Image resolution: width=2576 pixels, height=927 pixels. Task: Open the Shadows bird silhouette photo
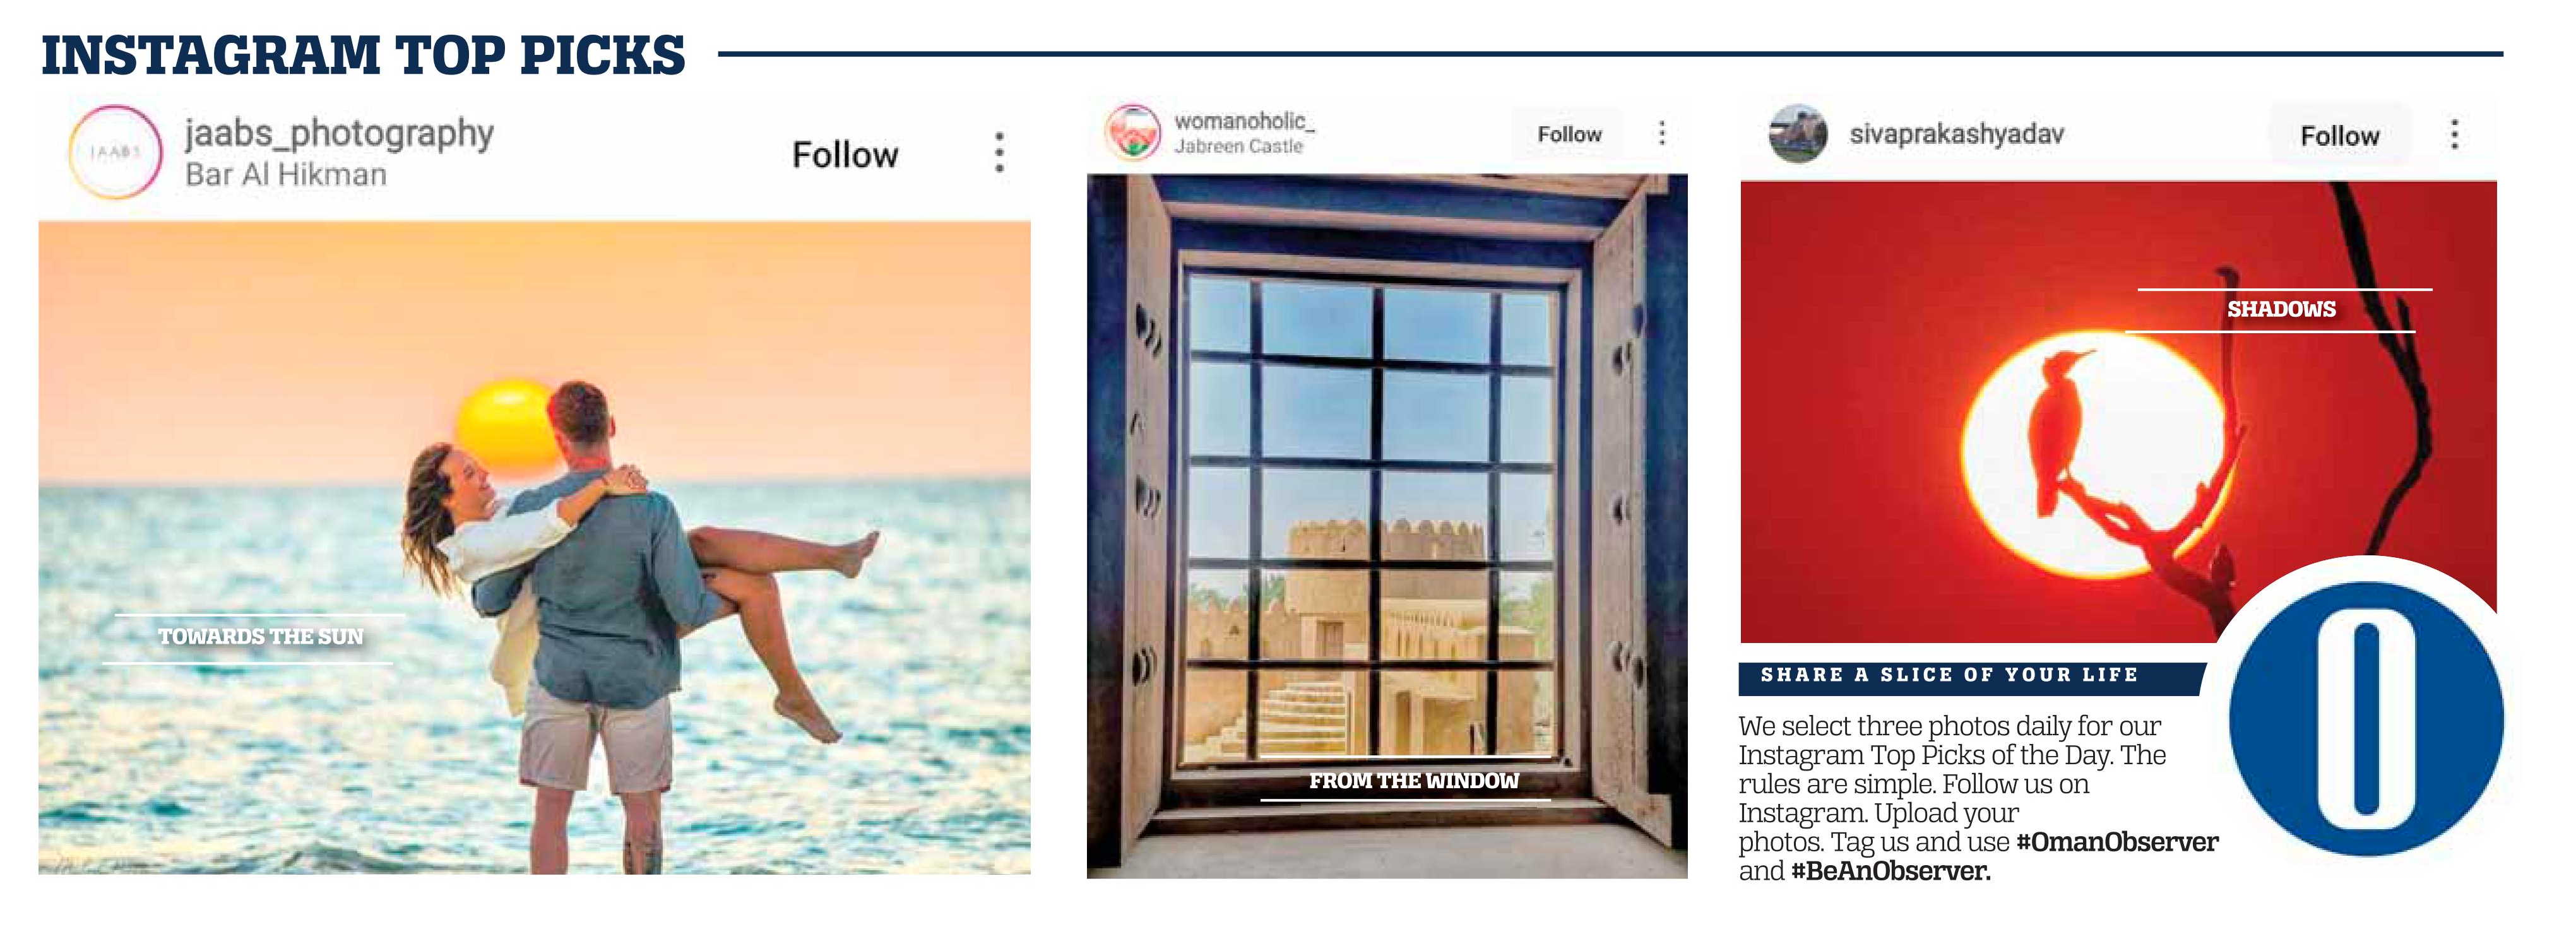coord(2118,412)
